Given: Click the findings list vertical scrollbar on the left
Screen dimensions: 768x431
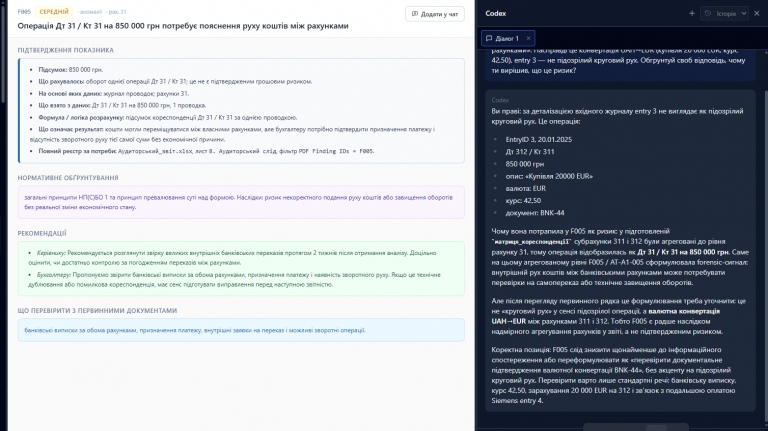Looking at the screenshot, I should click(3, 54).
